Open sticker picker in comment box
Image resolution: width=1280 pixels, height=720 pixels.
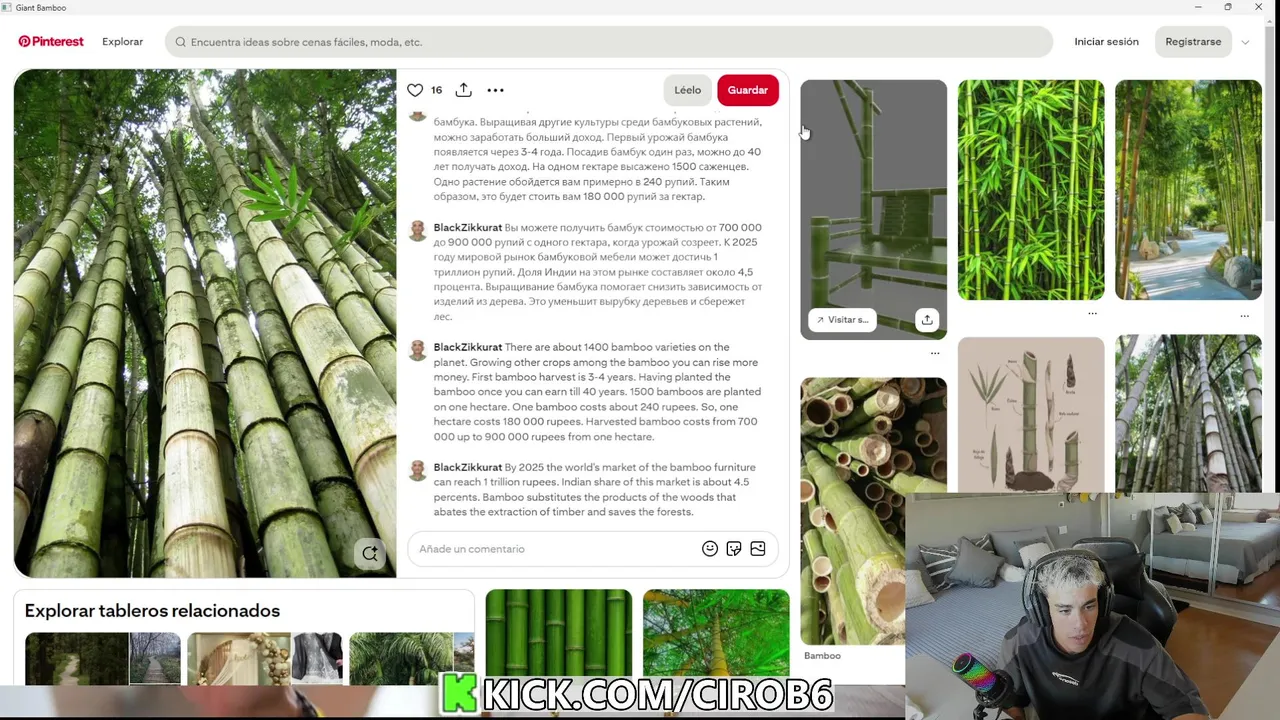point(734,549)
